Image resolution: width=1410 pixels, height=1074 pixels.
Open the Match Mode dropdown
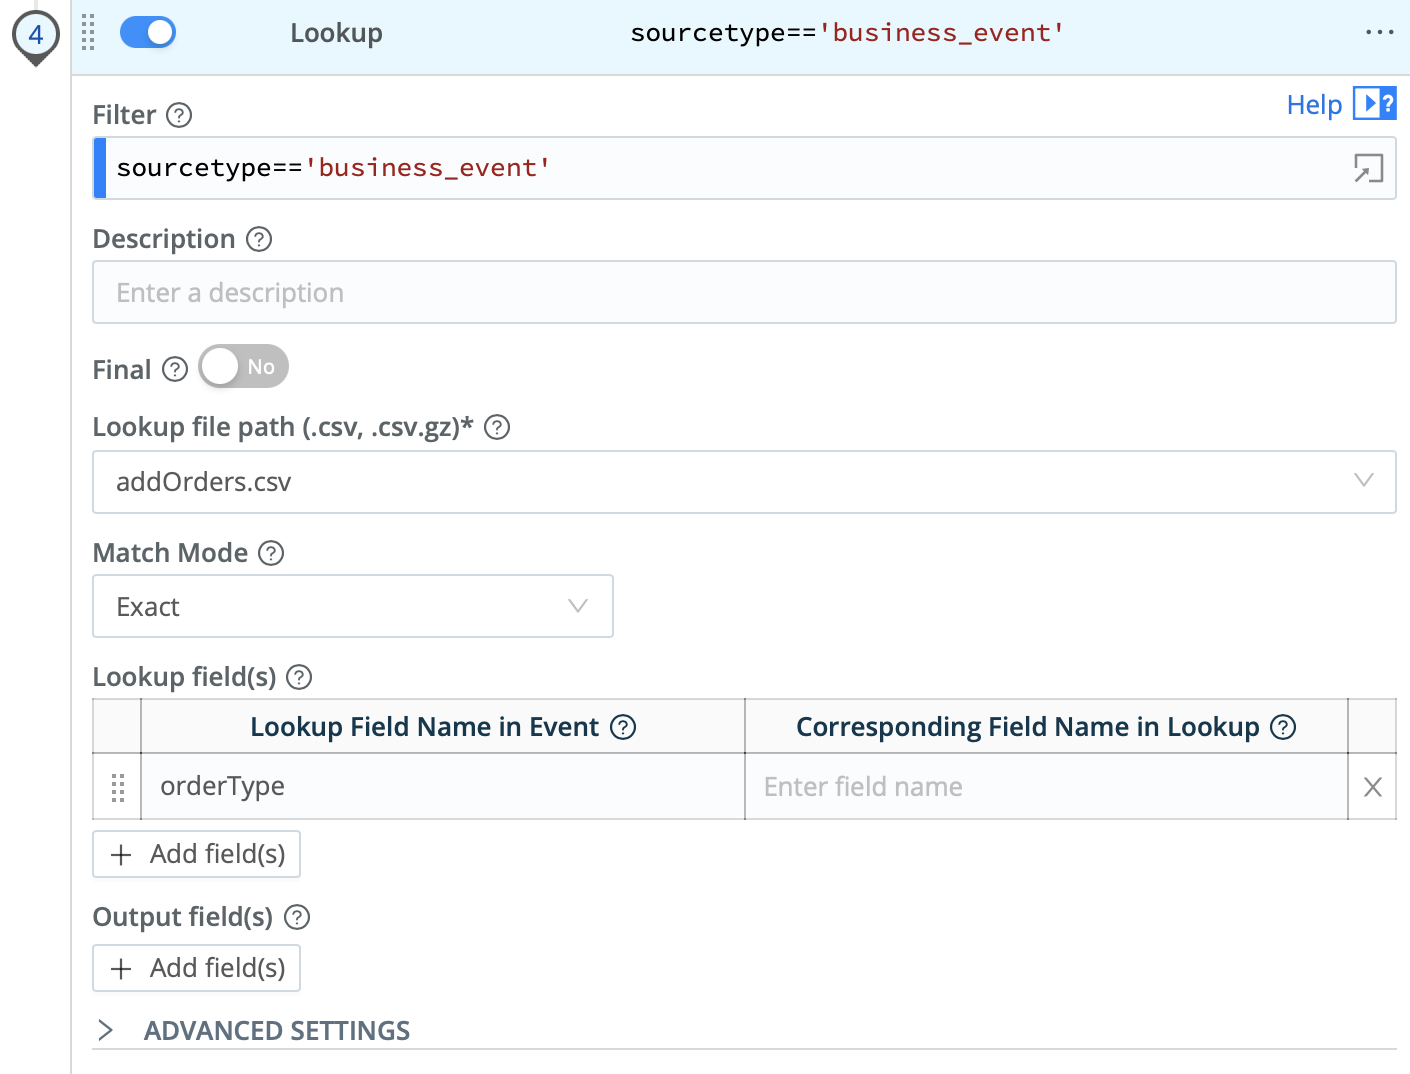(353, 606)
